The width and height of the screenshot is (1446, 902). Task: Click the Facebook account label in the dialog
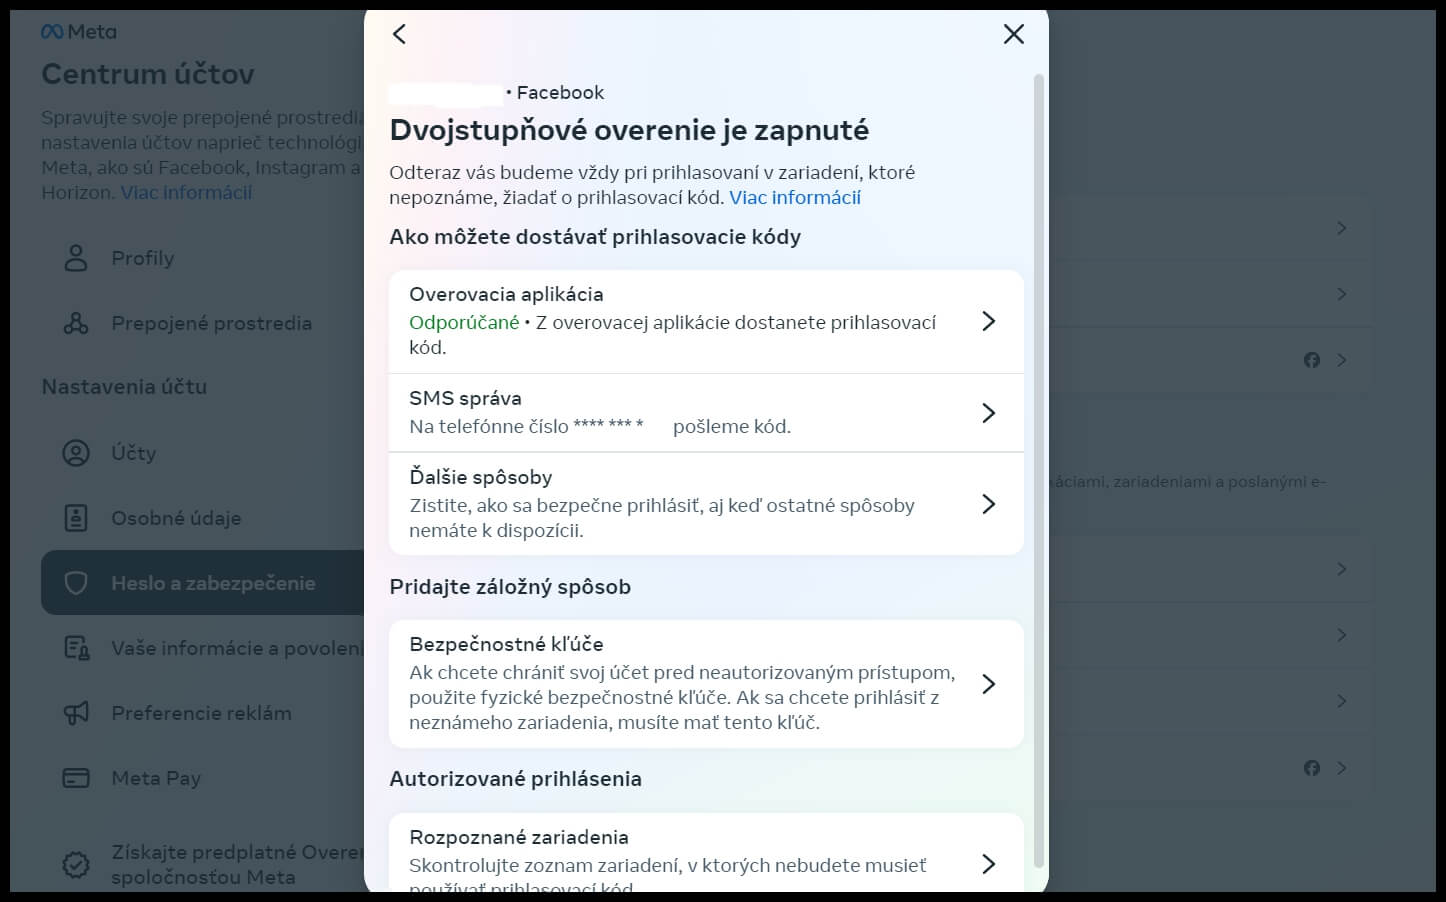(560, 93)
